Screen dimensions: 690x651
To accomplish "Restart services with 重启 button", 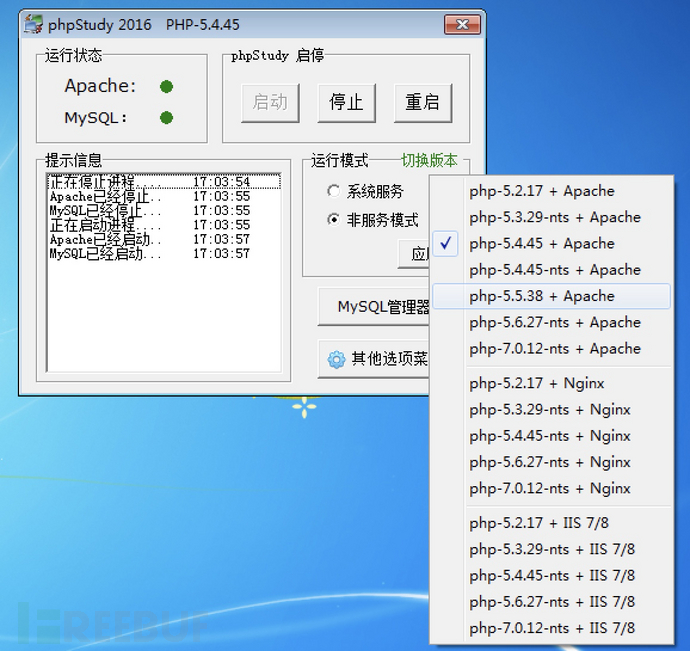I will 422,103.
